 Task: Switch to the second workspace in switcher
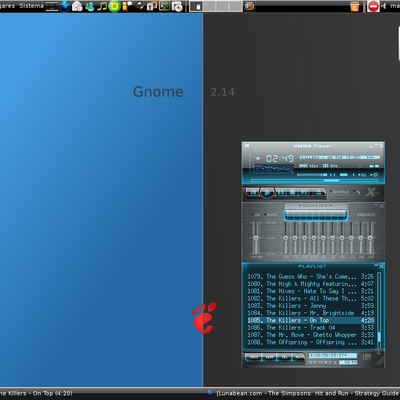pos(209,6)
